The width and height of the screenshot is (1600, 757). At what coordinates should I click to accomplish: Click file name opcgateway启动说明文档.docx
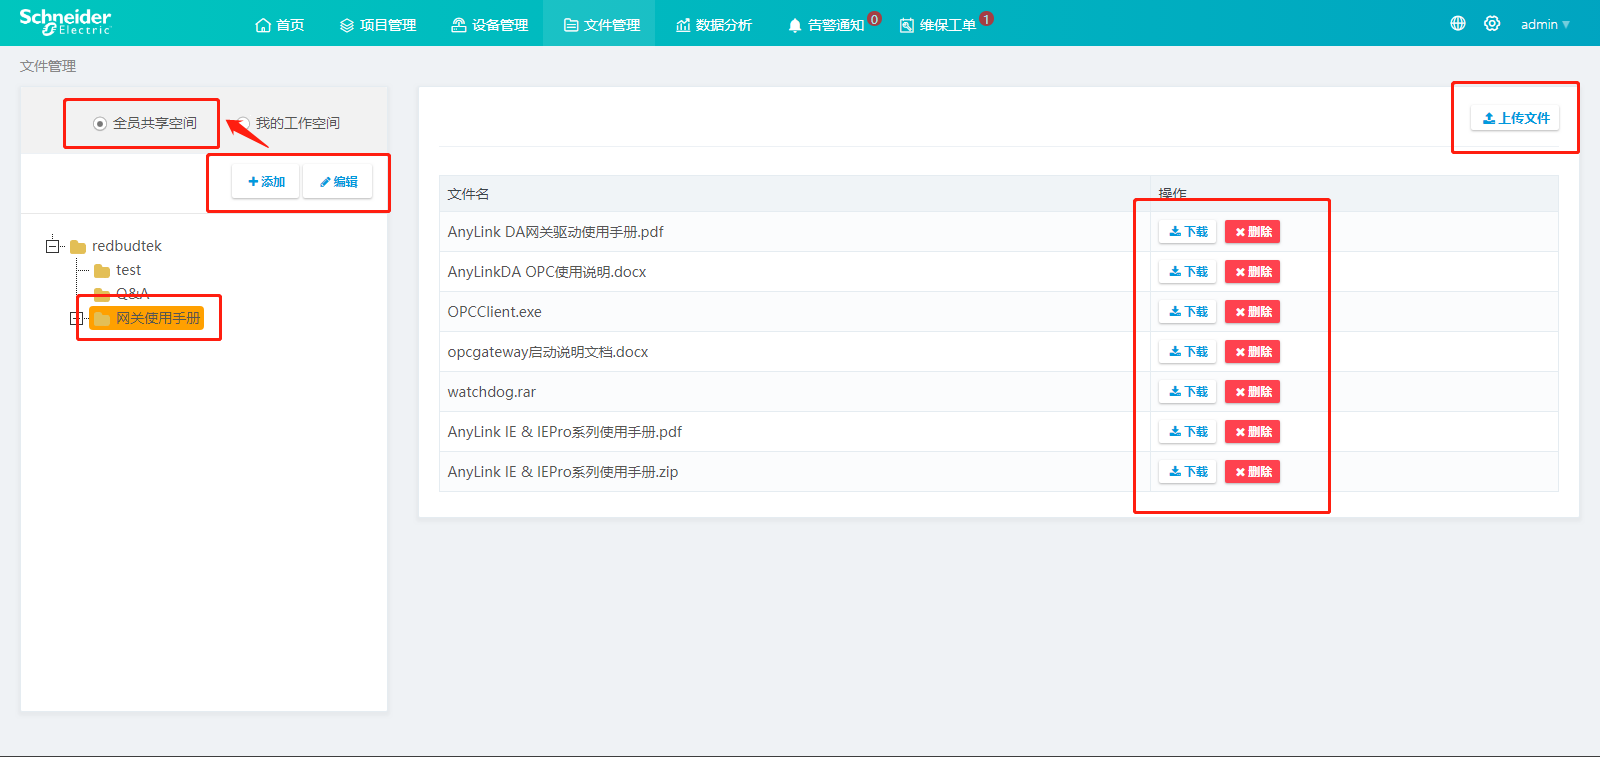point(548,352)
